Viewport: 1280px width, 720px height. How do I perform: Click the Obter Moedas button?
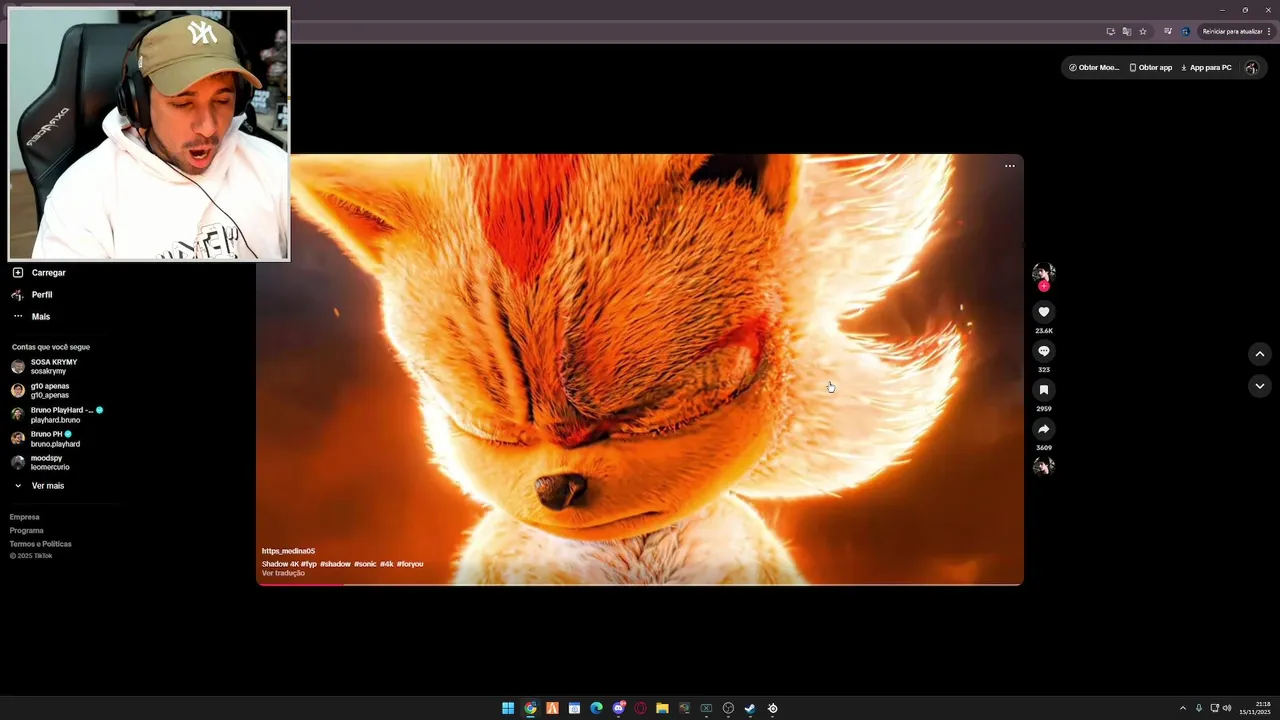[1094, 68]
